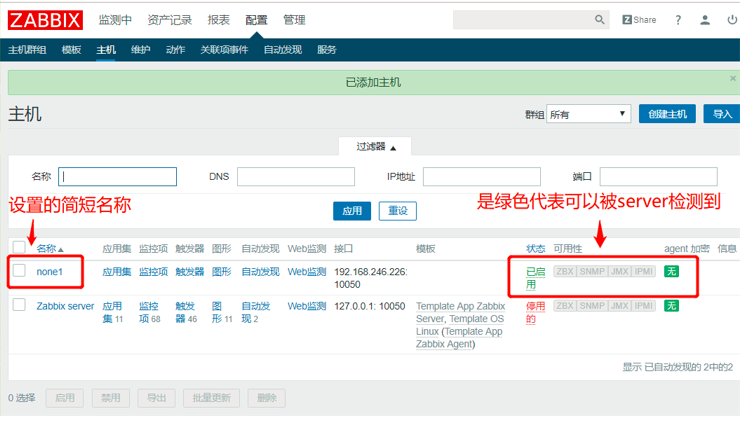Open 触发器 for host none1
The image size is (748, 423).
coord(189,271)
